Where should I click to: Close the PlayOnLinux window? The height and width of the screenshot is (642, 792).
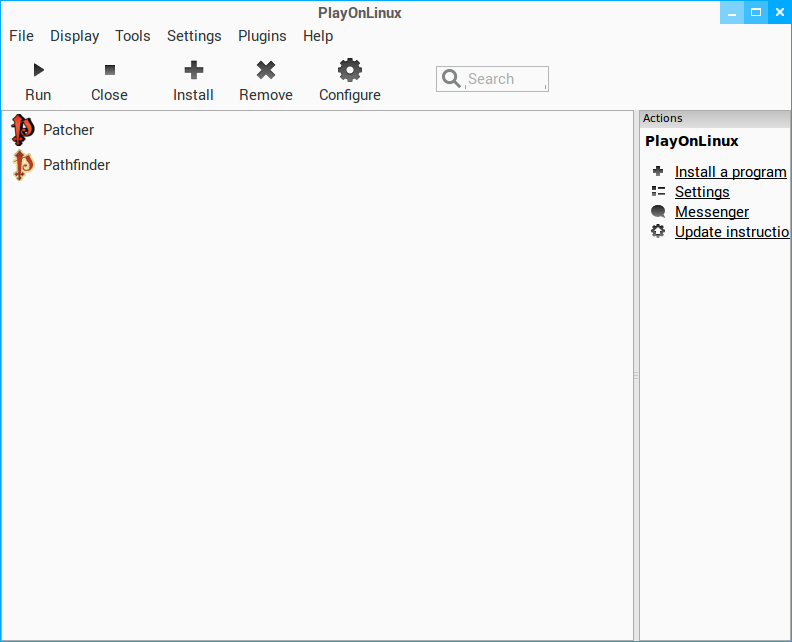pyautogui.click(x=779, y=13)
